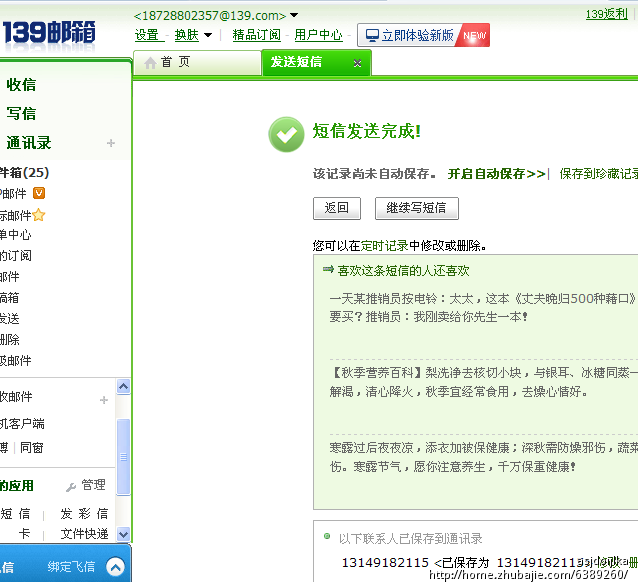The width and height of the screenshot is (638, 582).
Task: Click green bullet beside 以下联系人已保存到通讯录
Action: 327,536
